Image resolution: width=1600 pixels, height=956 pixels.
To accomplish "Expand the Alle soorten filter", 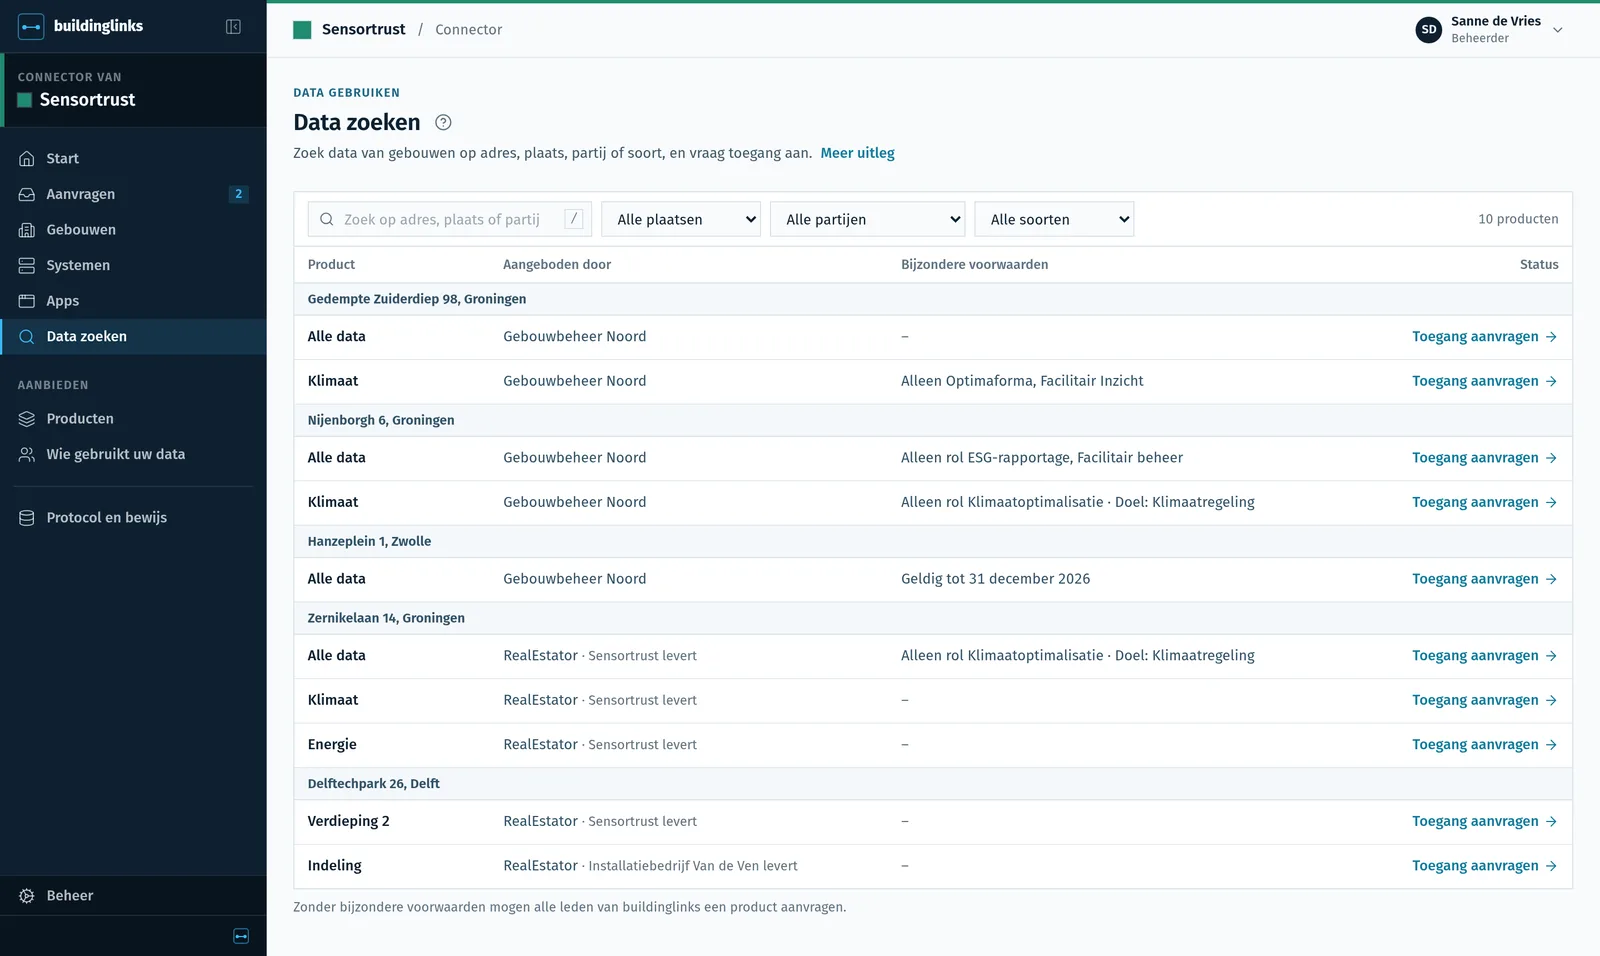I will pyautogui.click(x=1054, y=219).
